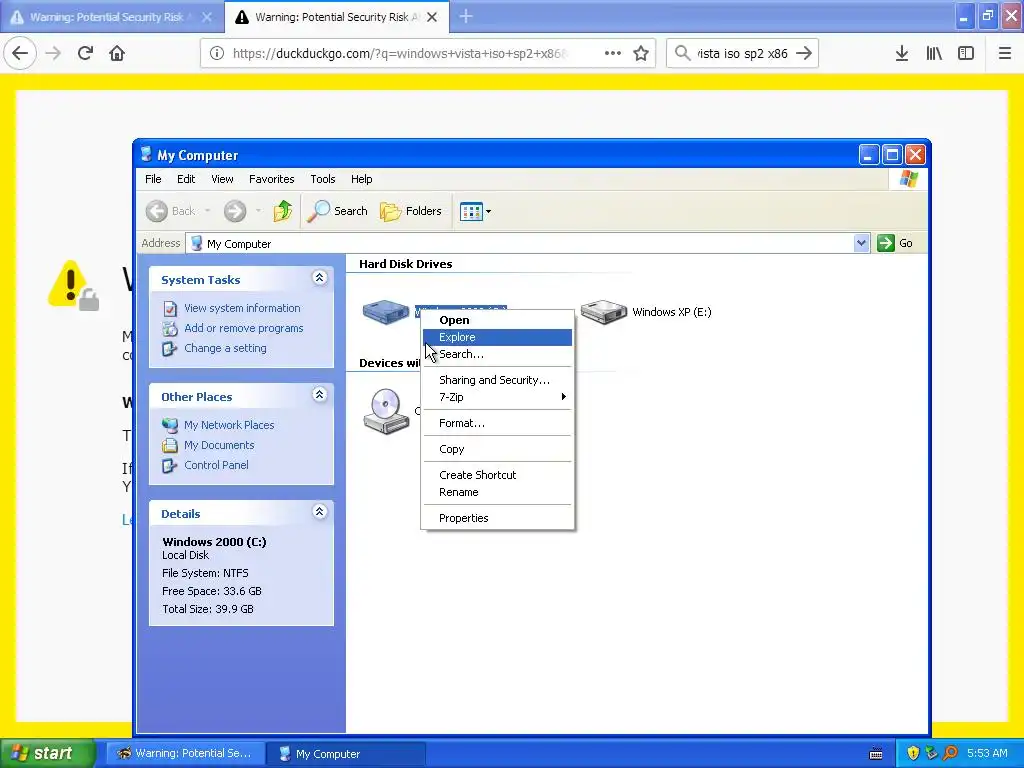
Task: Click Change a setting link
Action: (225, 348)
